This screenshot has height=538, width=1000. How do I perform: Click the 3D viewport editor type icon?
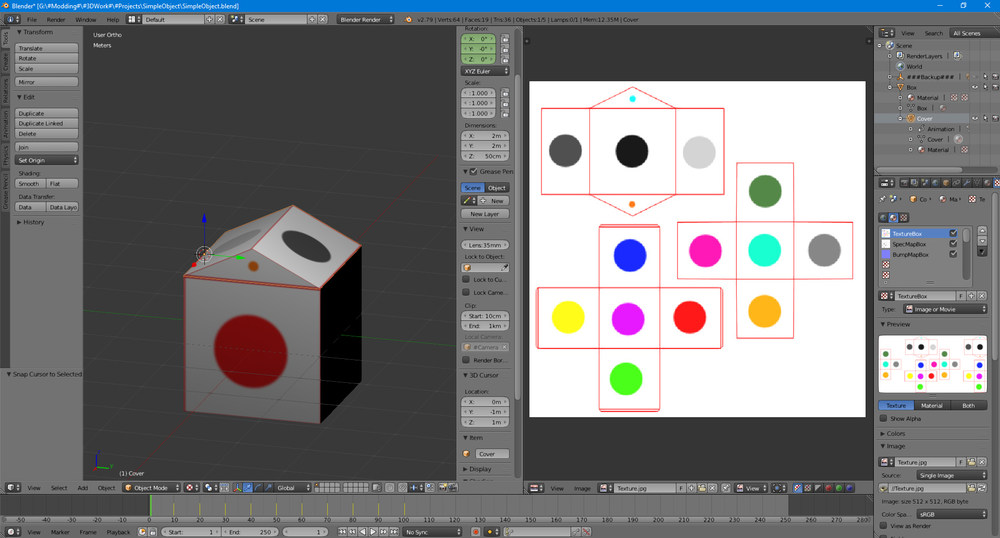(x=12, y=488)
